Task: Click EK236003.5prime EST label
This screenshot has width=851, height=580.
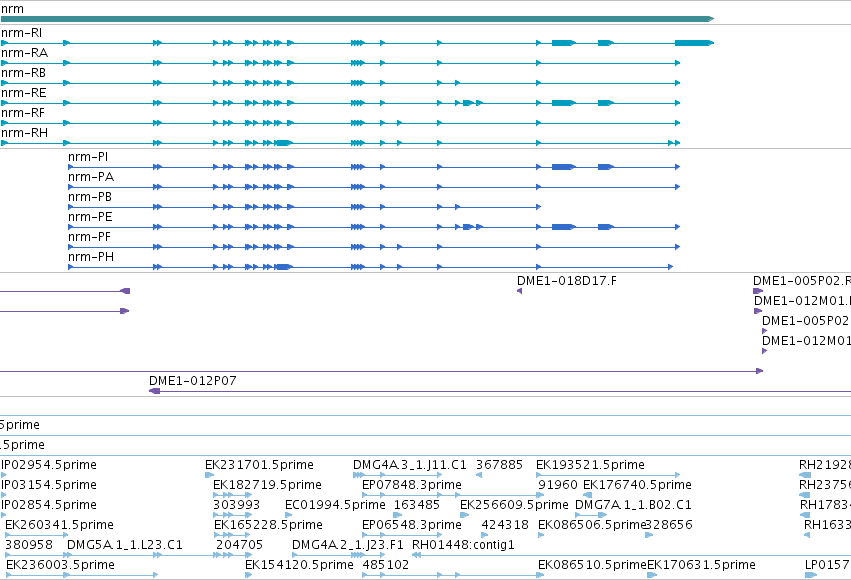Action: click(60, 565)
